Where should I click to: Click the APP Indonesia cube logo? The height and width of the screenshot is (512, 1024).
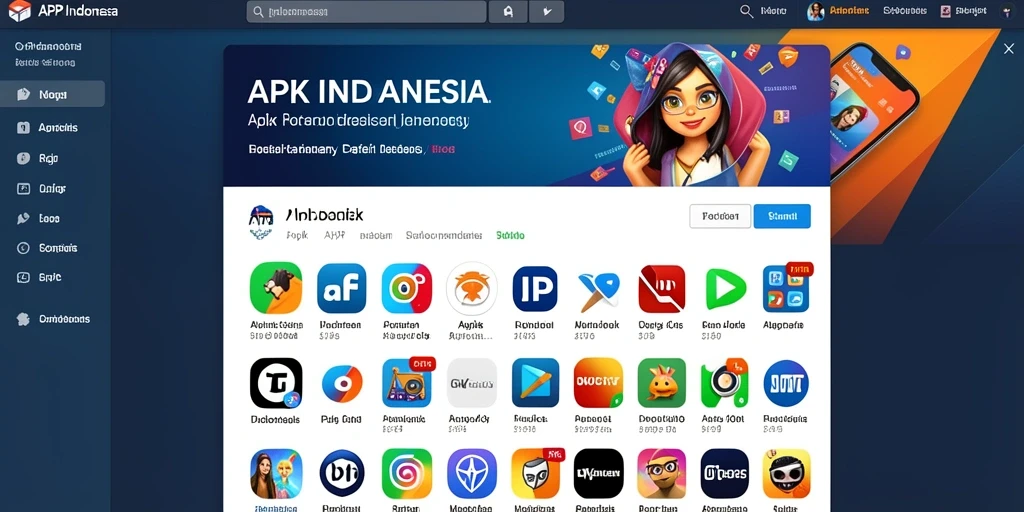[20, 11]
